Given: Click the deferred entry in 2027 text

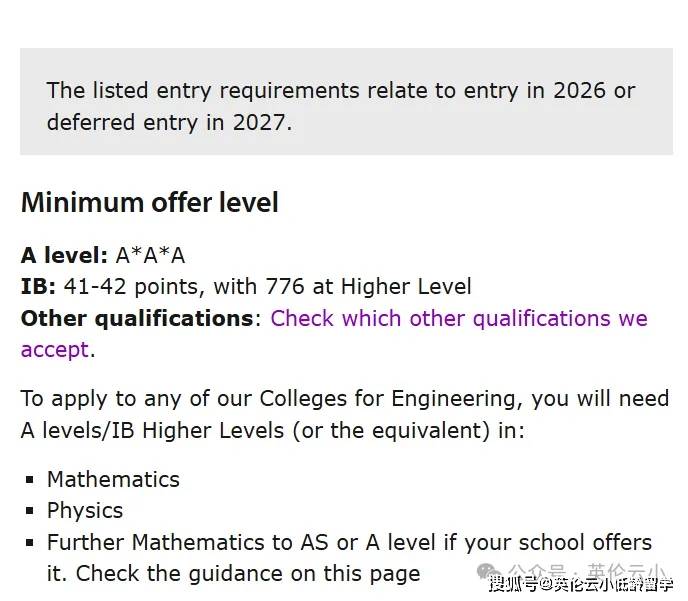Looking at the screenshot, I should point(169,123).
